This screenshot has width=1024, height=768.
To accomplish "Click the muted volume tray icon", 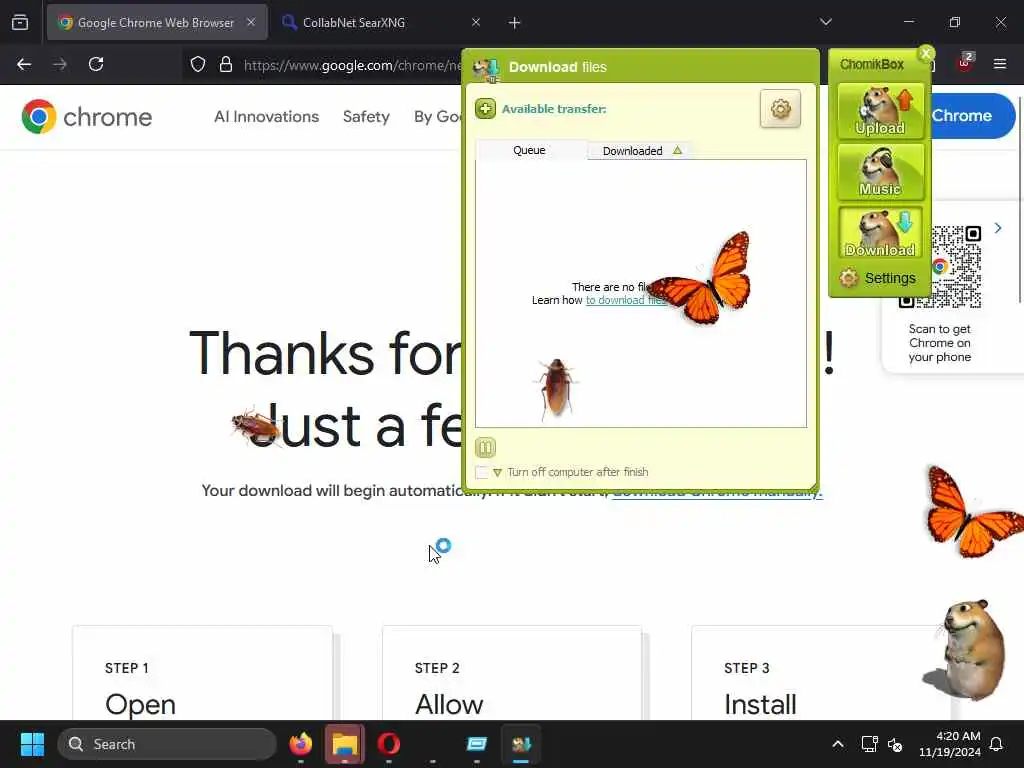I will [895, 744].
